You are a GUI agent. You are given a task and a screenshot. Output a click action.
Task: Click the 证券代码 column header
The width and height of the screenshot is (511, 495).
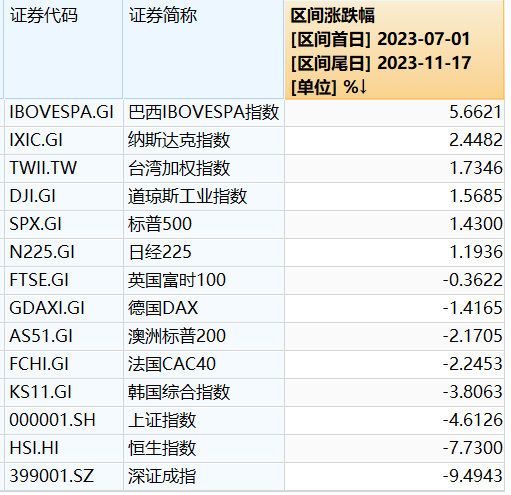click(x=63, y=49)
